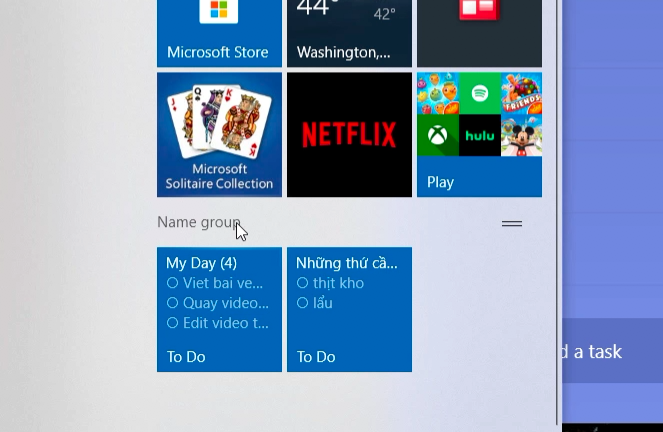Click 'lẩu' task text
This screenshot has height=432, width=663.
pyautogui.click(x=323, y=303)
